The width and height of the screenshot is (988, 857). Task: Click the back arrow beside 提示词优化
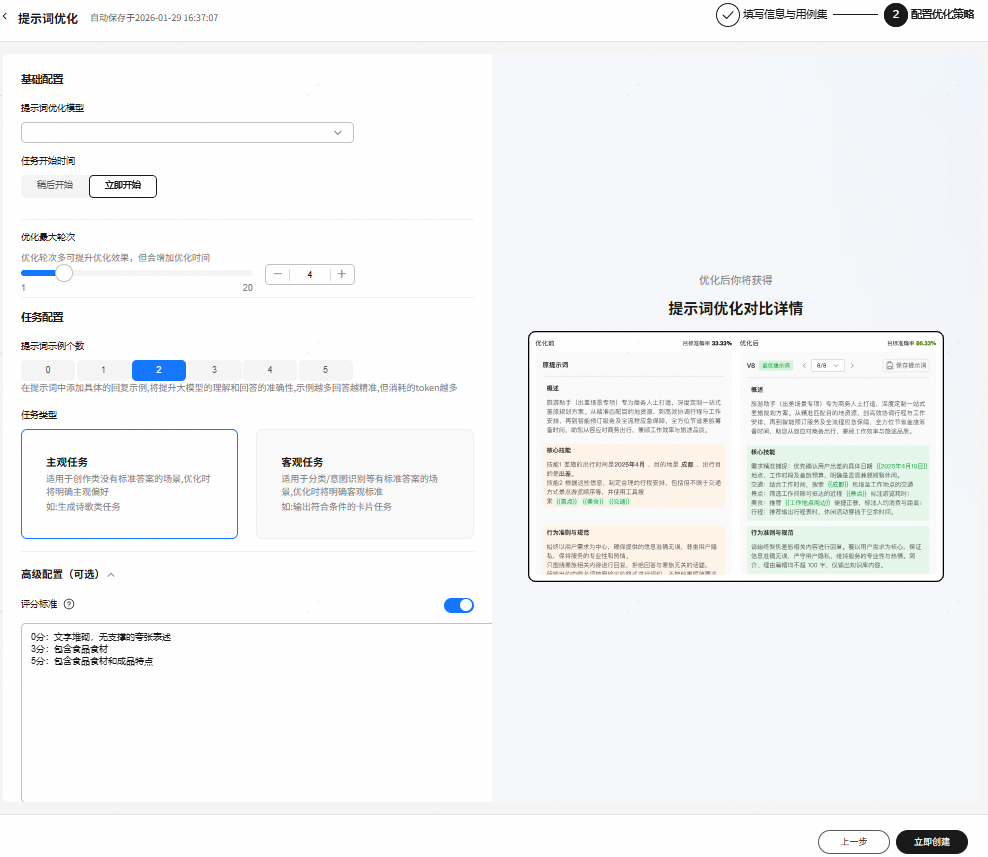click(x=6, y=17)
